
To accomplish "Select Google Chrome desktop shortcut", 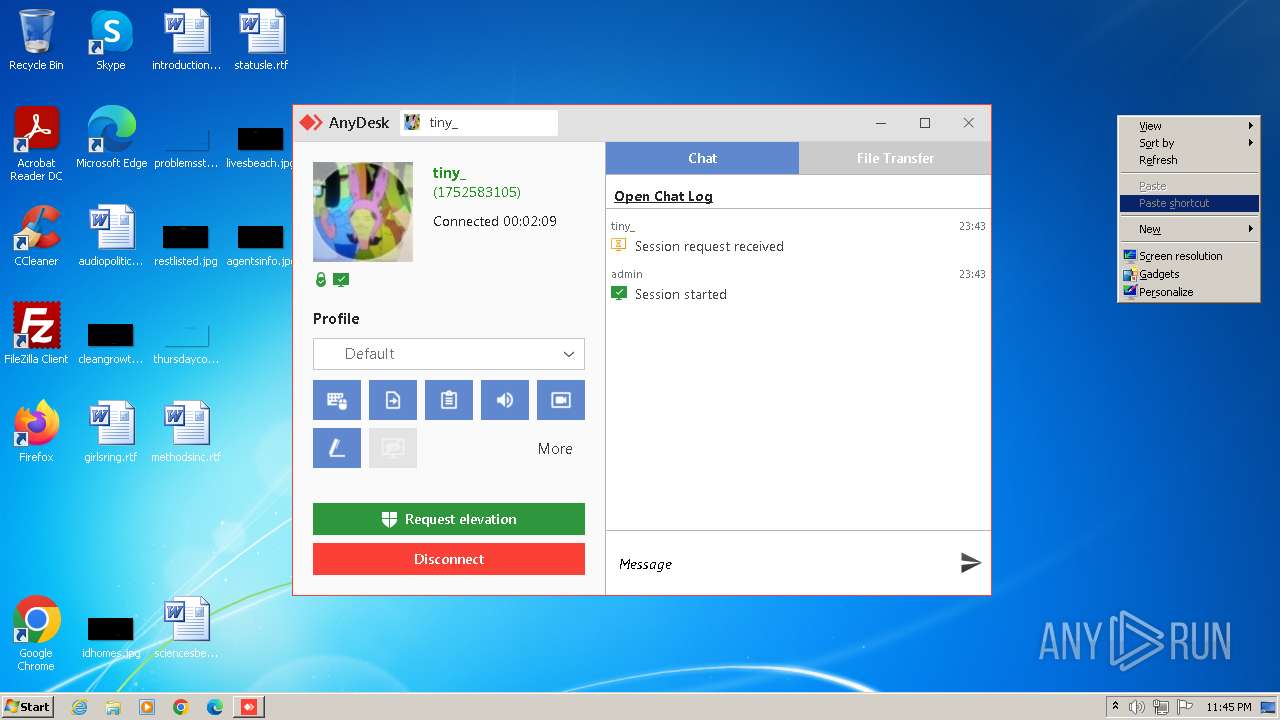I will tap(36, 634).
